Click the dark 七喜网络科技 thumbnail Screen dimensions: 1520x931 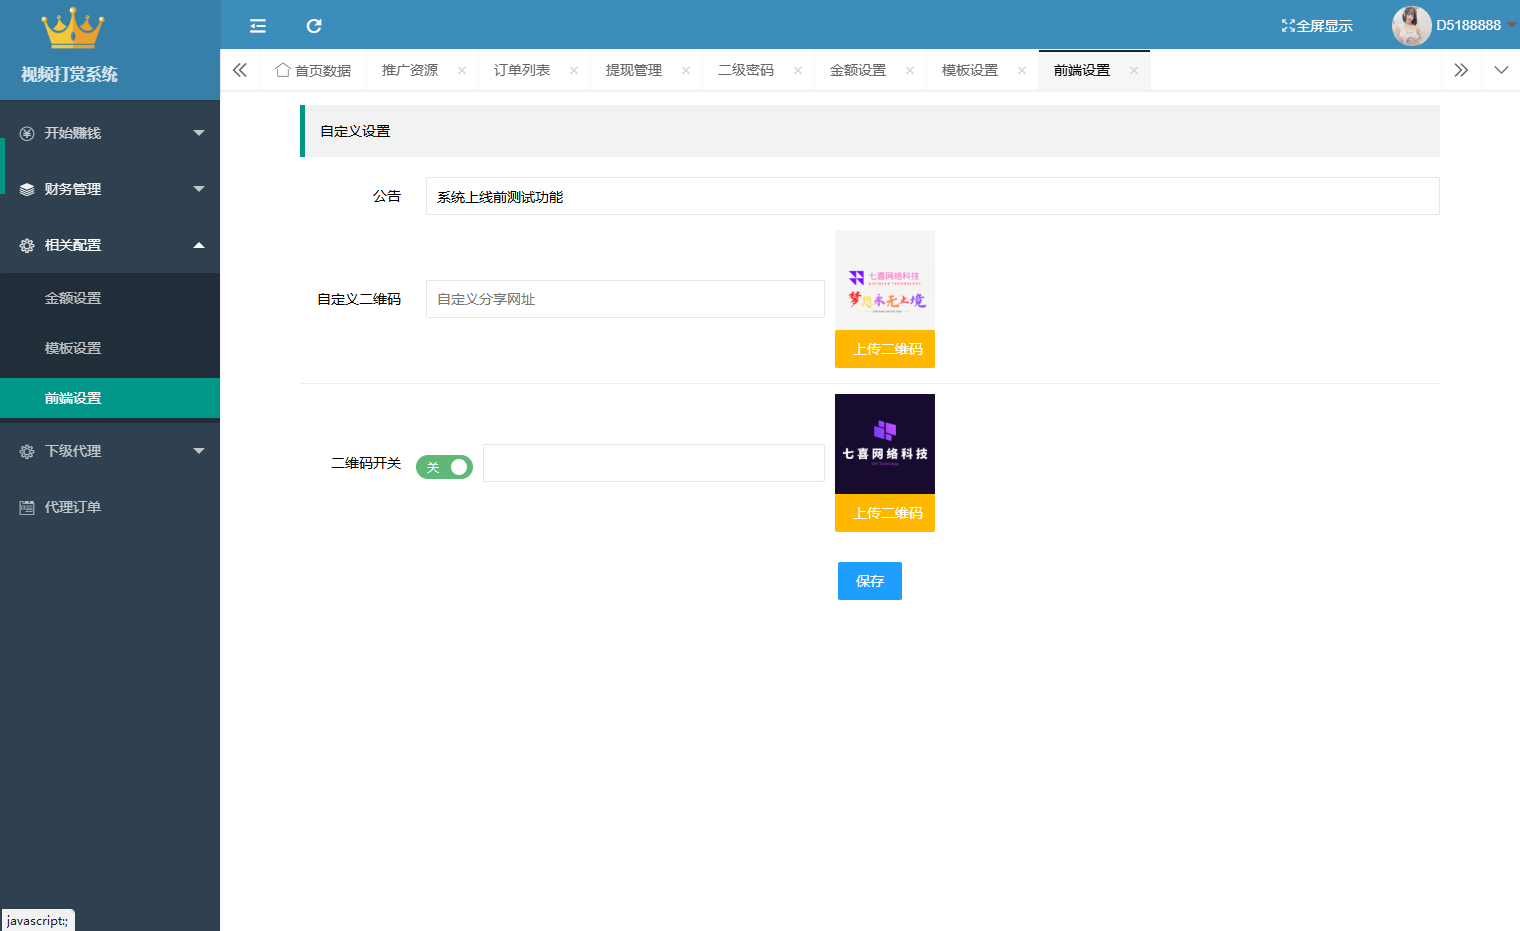coord(885,444)
